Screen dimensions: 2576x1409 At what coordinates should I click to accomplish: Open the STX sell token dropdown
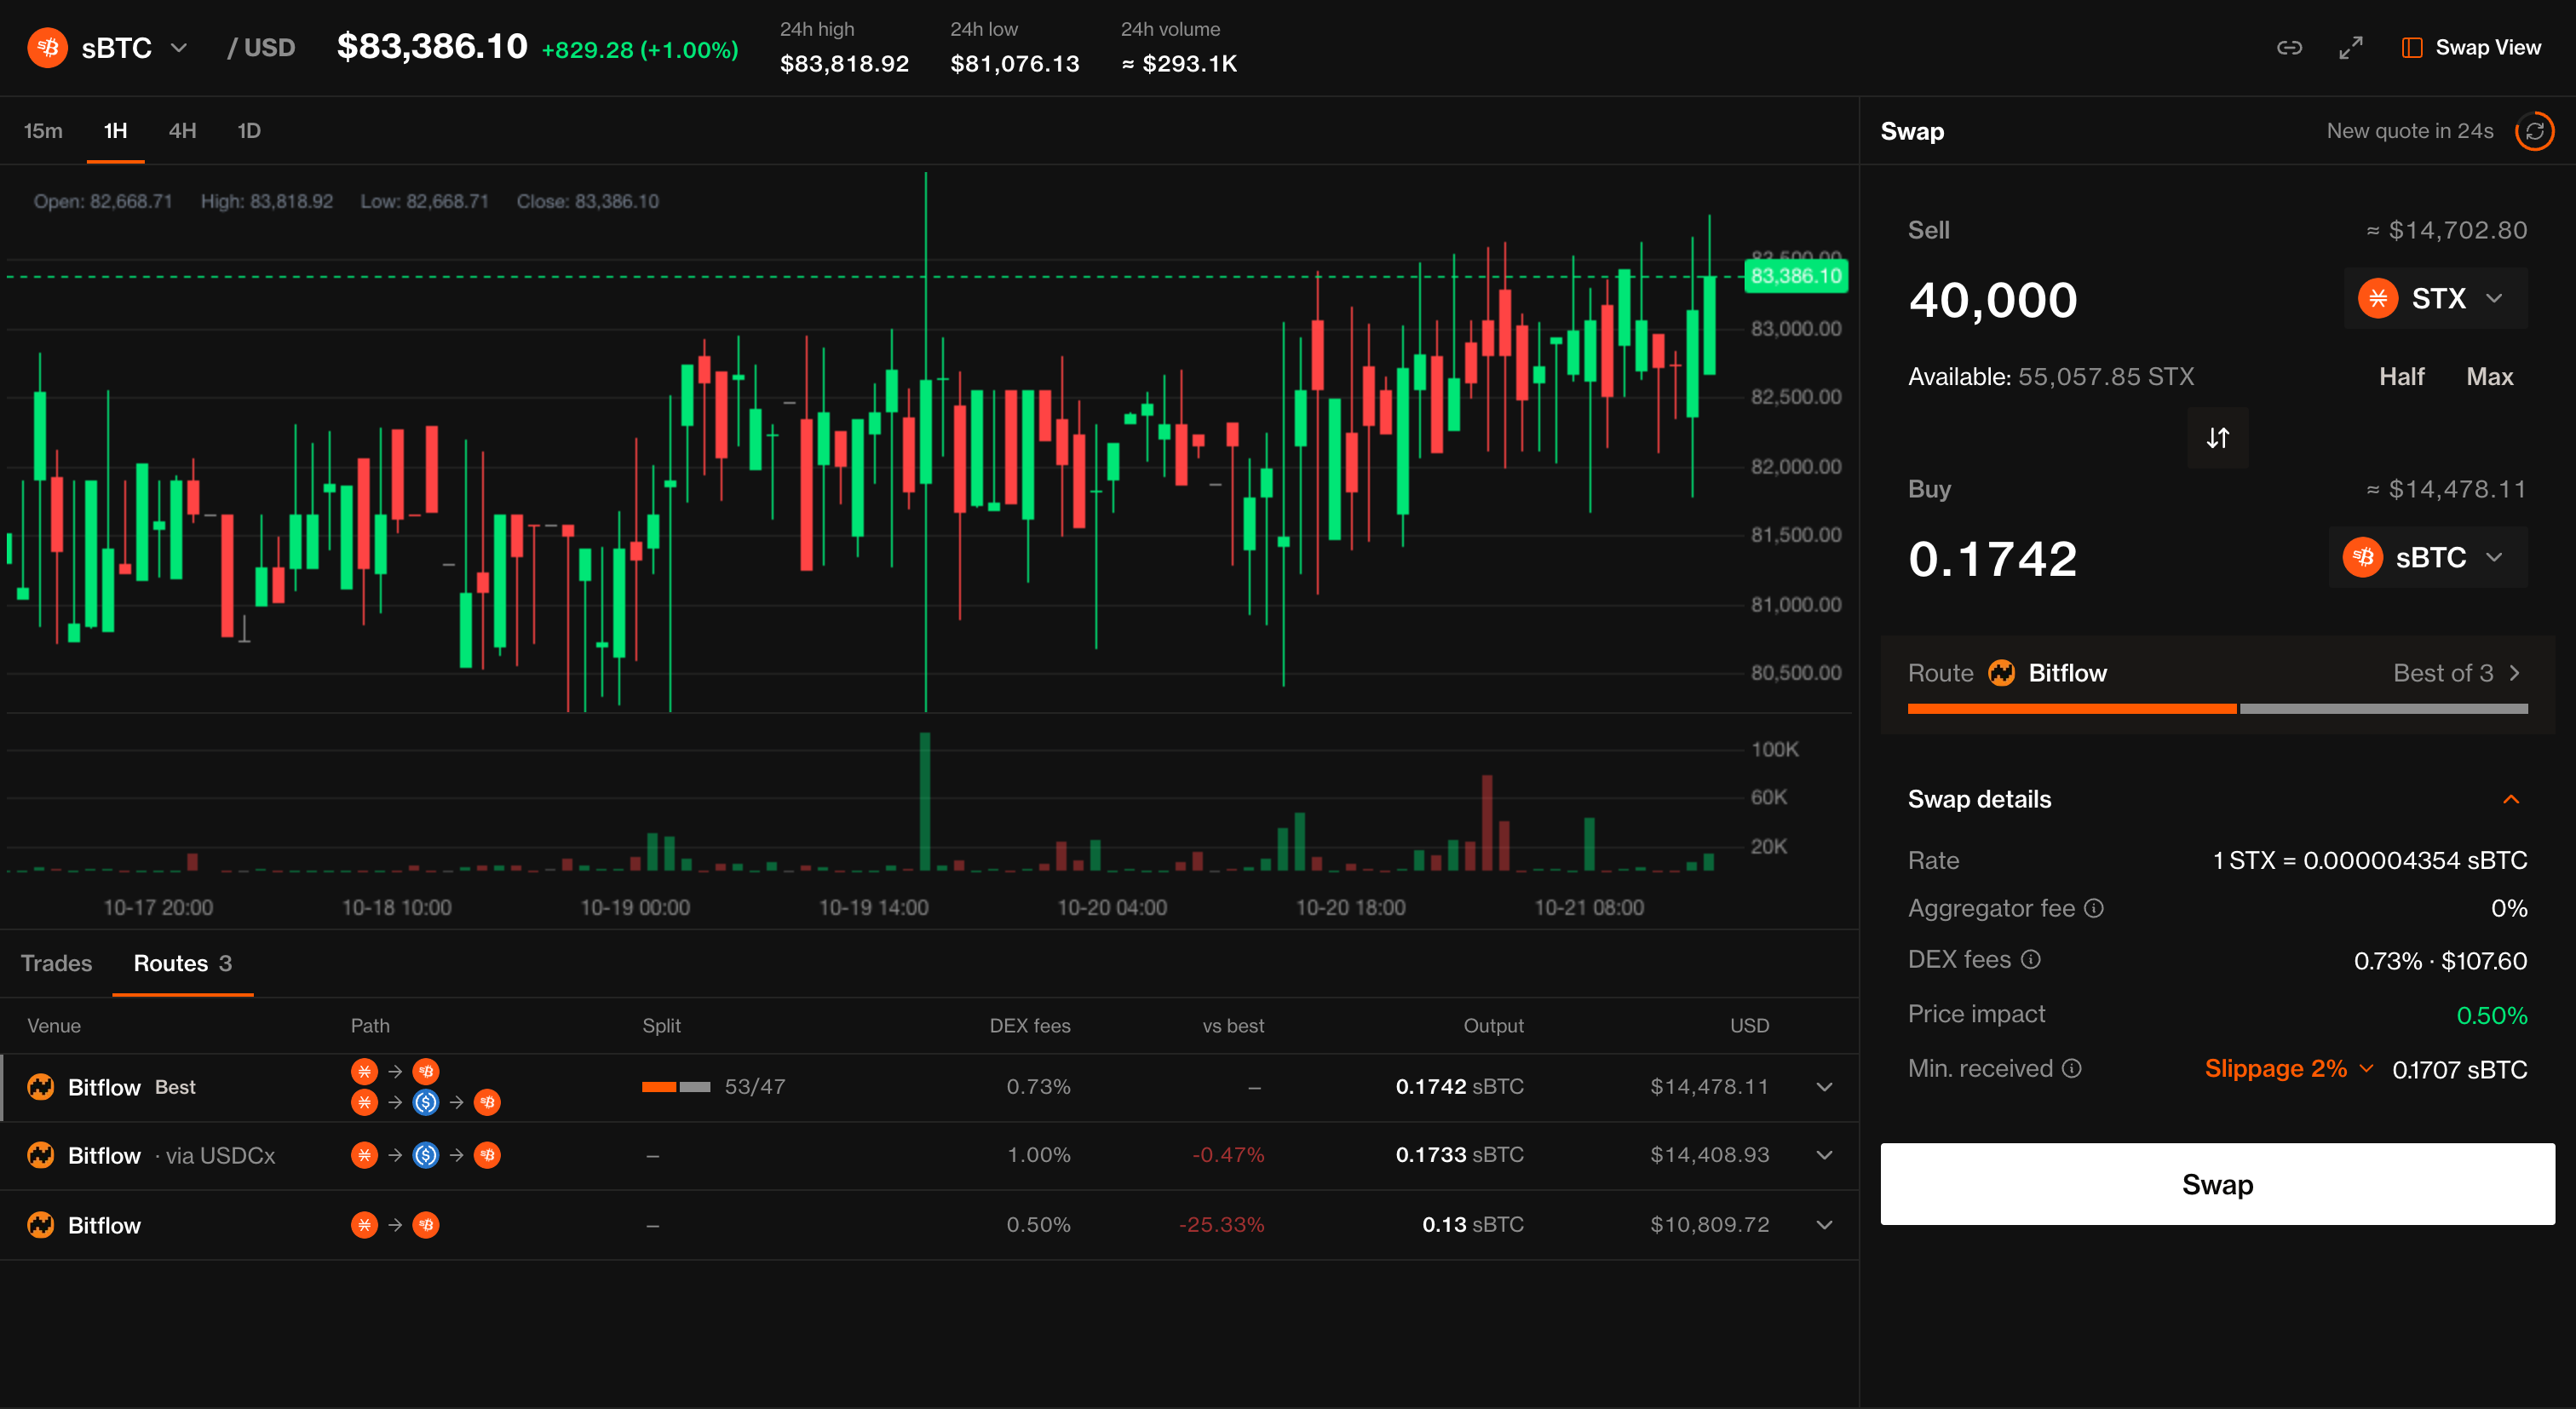(x=2435, y=298)
